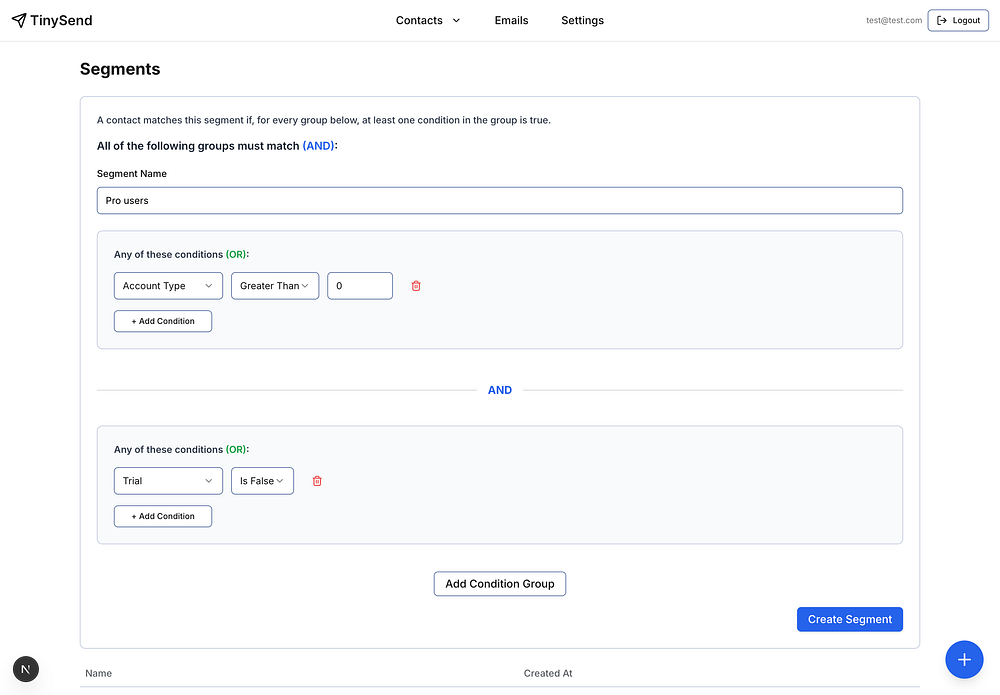Expand the Contacts menu chevron
This screenshot has width=1000, height=695.
tap(457, 20)
